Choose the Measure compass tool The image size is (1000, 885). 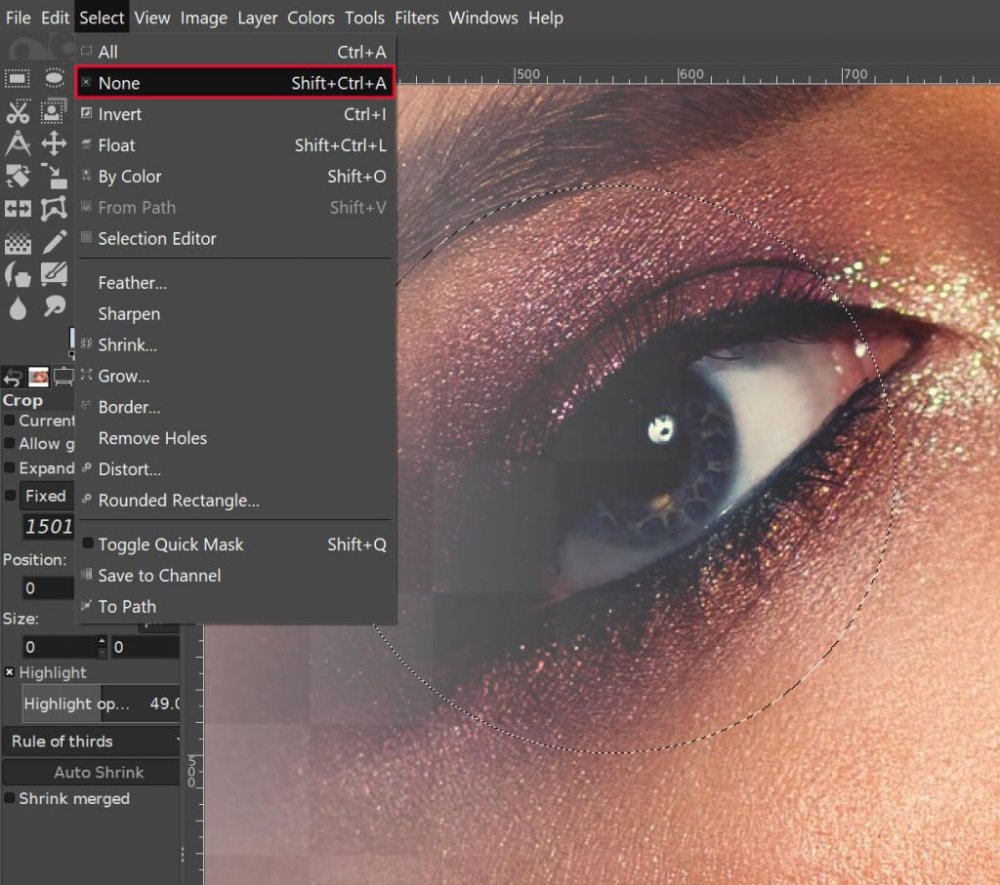coord(18,144)
